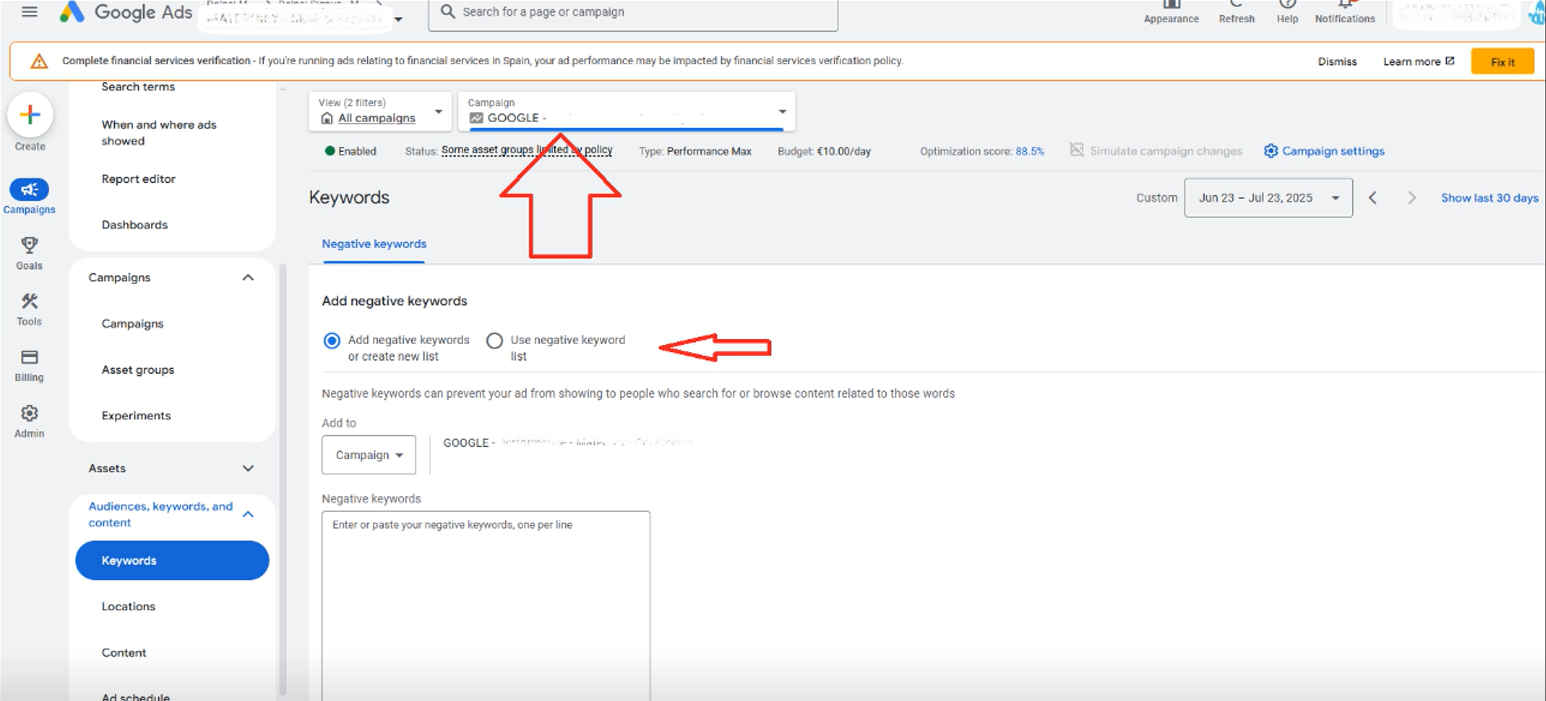Click the 88.5% optimization score link
Viewport: 1546px width, 701px height.
pos(1030,151)
